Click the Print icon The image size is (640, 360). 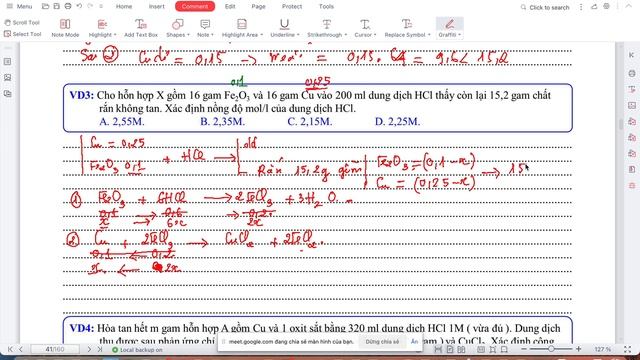coord(68,7)
